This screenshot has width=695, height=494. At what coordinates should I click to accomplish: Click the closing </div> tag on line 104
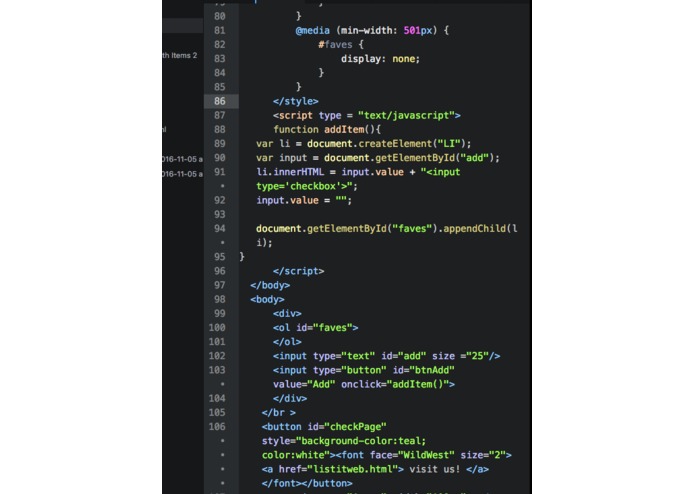(290, 399)
